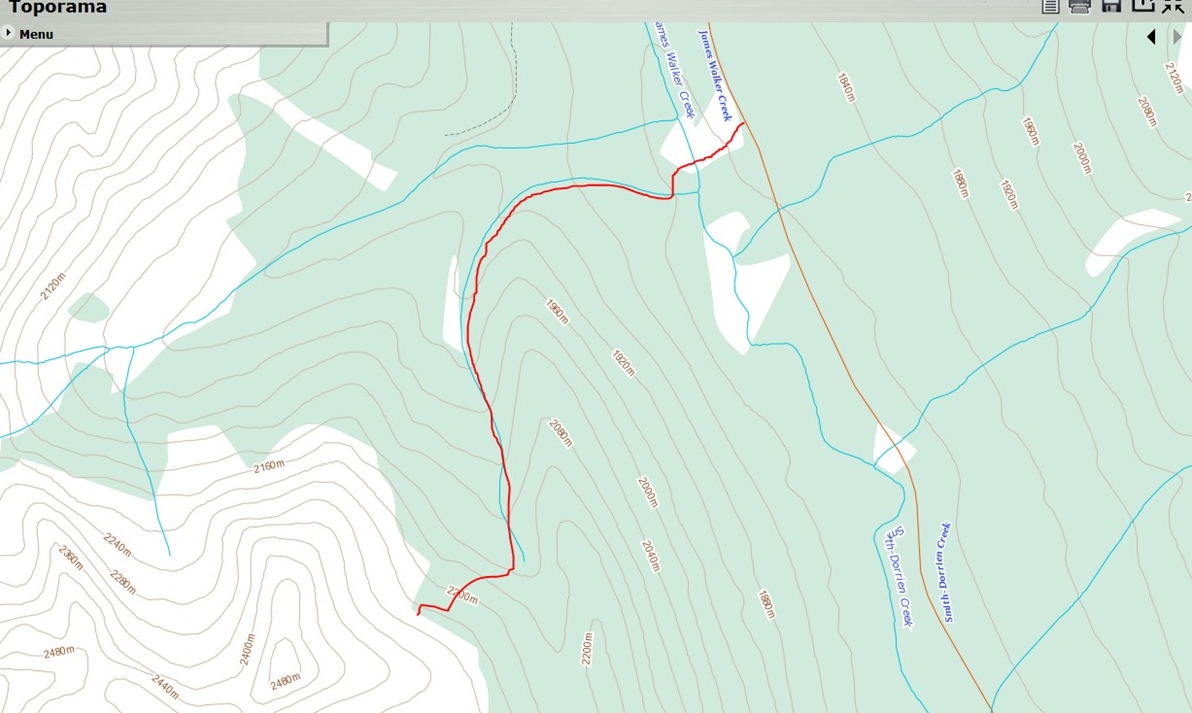Click the Toporama title
Viewport: 1192px width, 713px height.
58,8
